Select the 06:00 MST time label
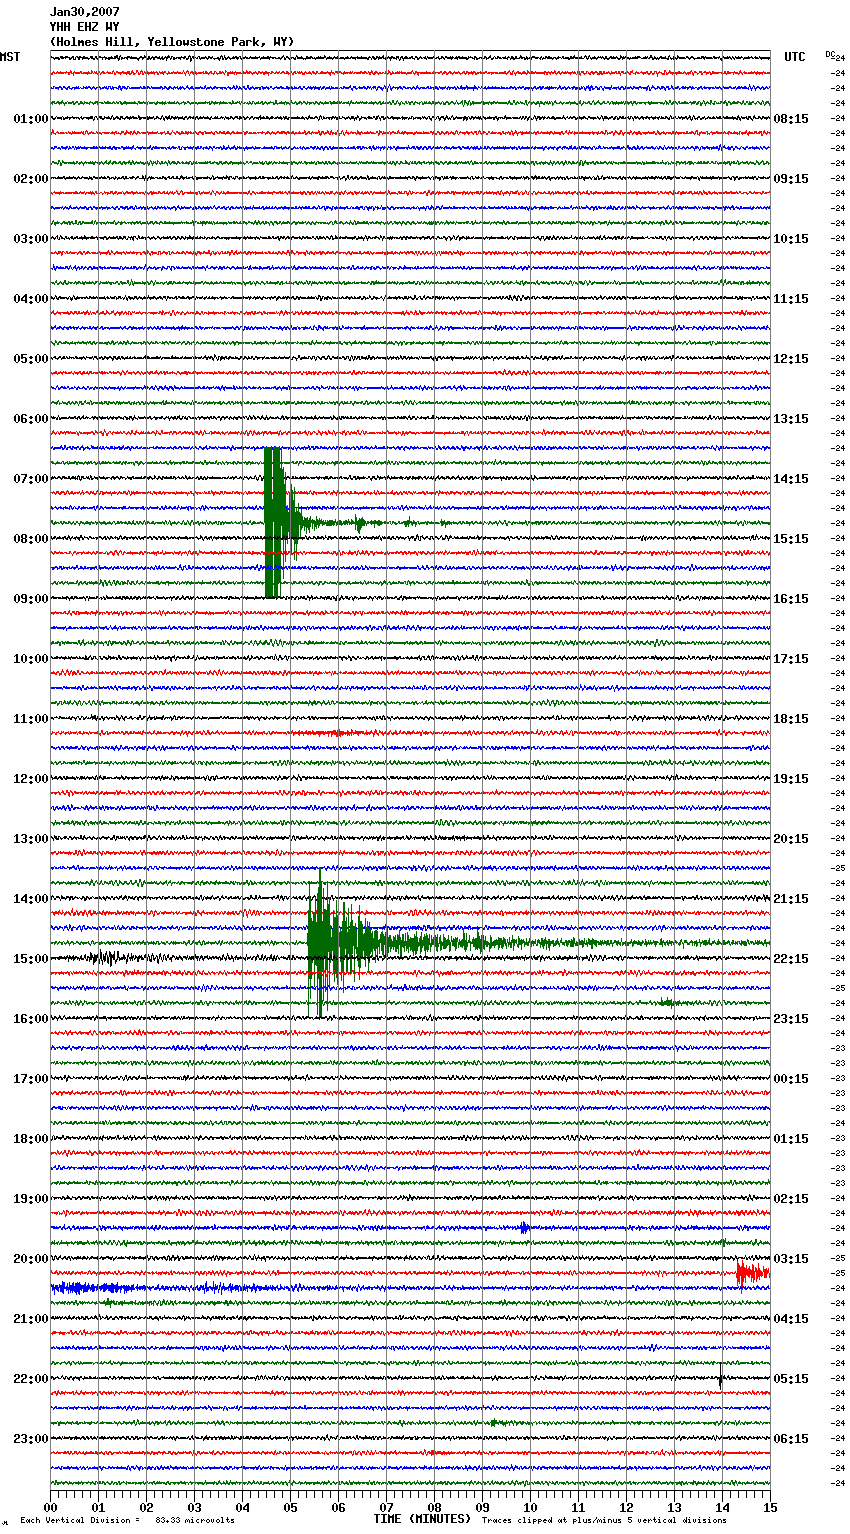This screenshot has width=850, height=1534. click(x=31, y=419)
